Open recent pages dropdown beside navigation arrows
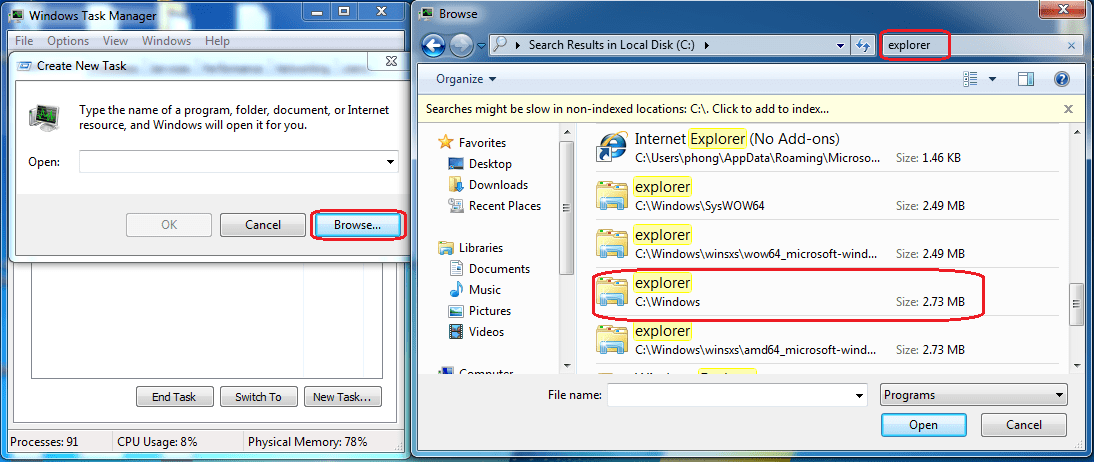This screenshot has width=1094, height=462. click(481, 47)
